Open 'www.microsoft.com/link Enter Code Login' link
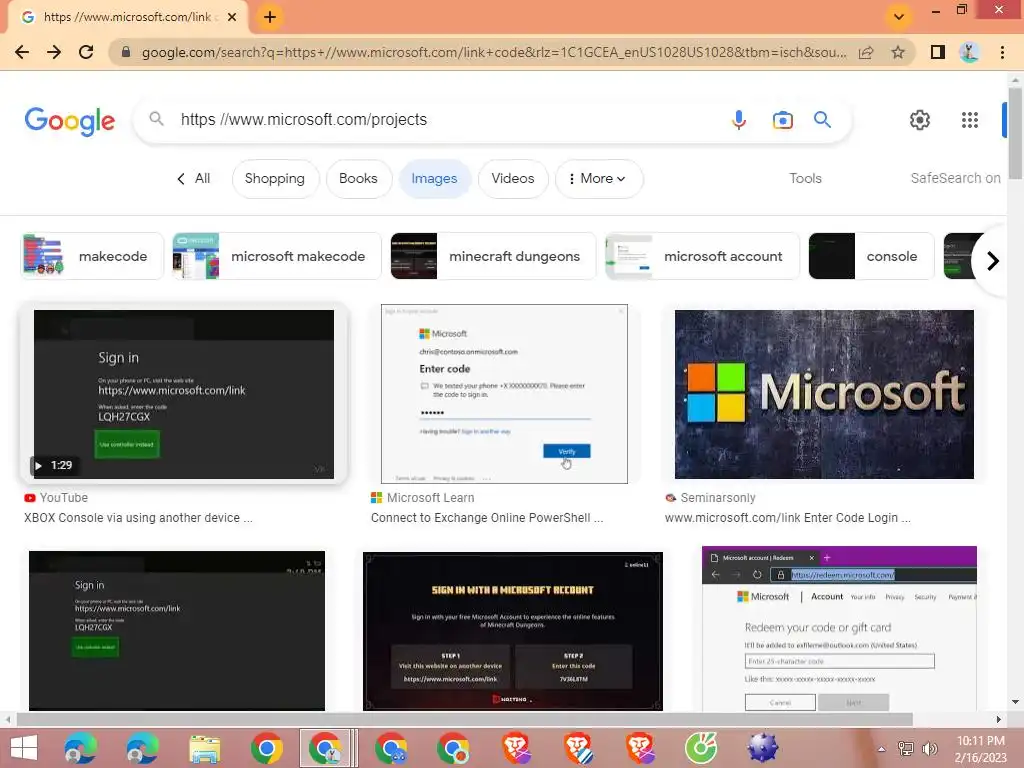This screenshot has height=768, width=1024. click(788, 518)
